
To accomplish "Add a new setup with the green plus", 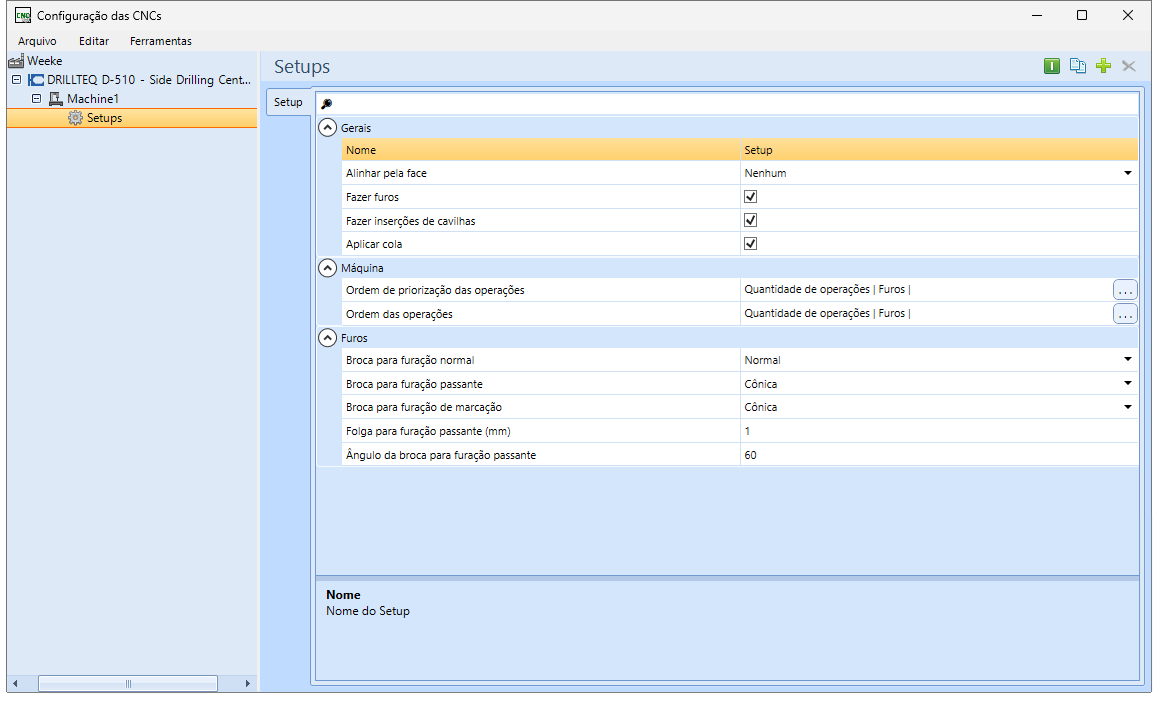I will pyautogui.click(x=1103, y=66).
